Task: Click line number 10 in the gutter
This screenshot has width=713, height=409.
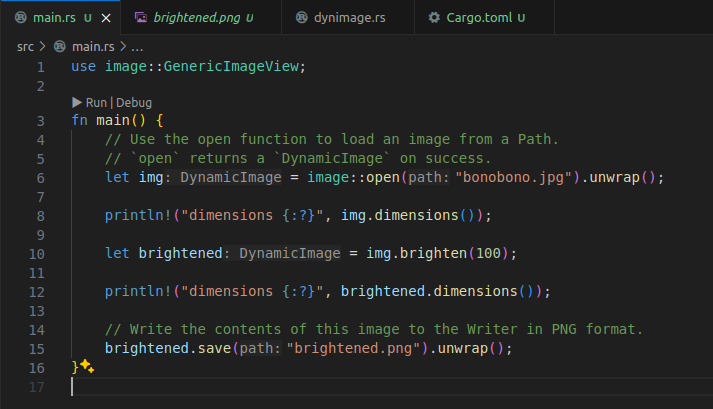Action: coord(38,253)
